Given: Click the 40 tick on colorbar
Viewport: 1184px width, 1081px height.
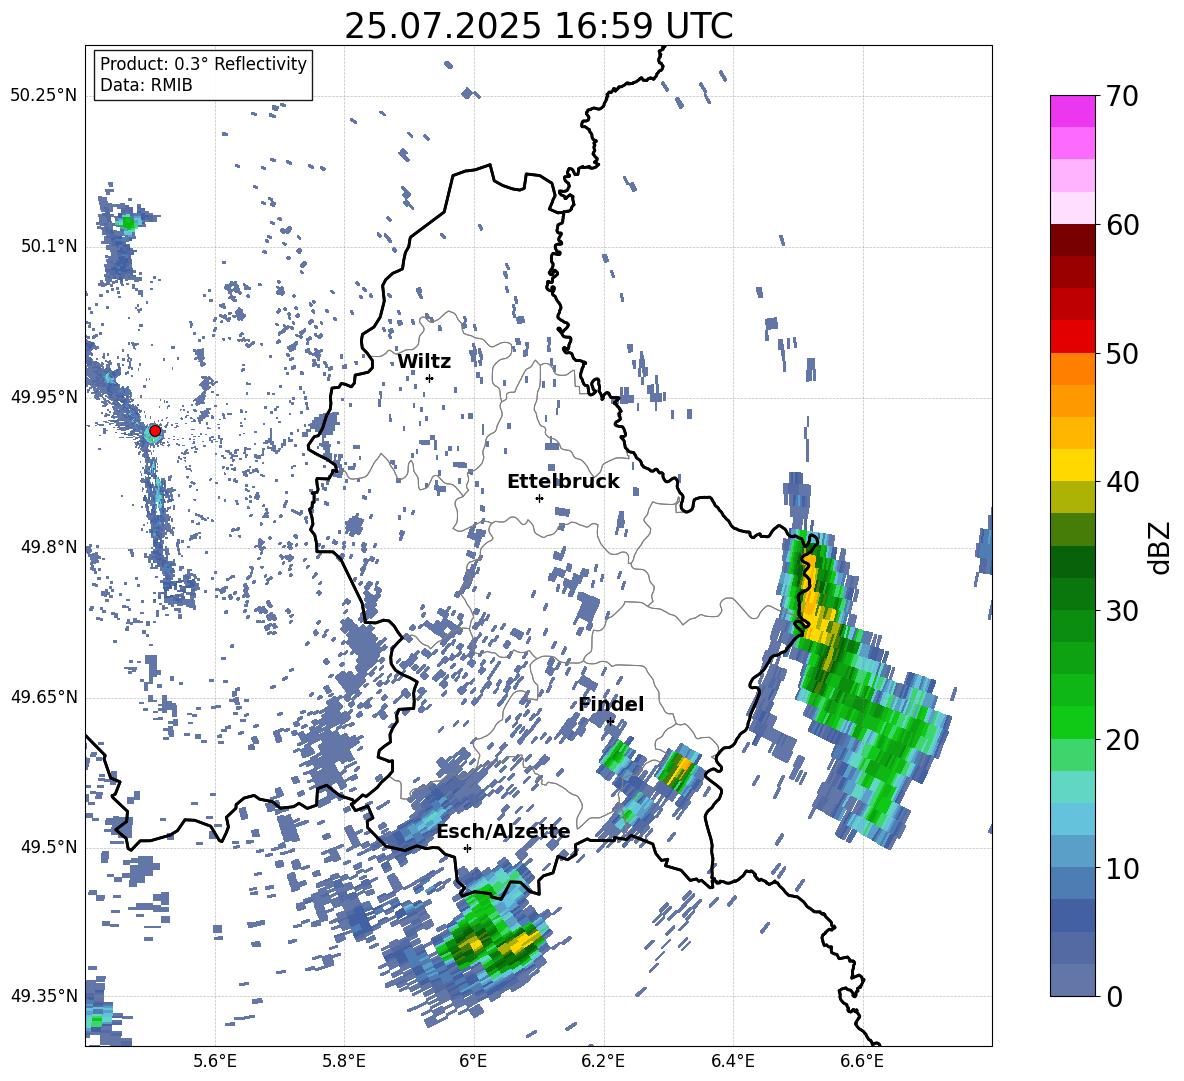Looking at the screenshot, I should point(1121,482).
